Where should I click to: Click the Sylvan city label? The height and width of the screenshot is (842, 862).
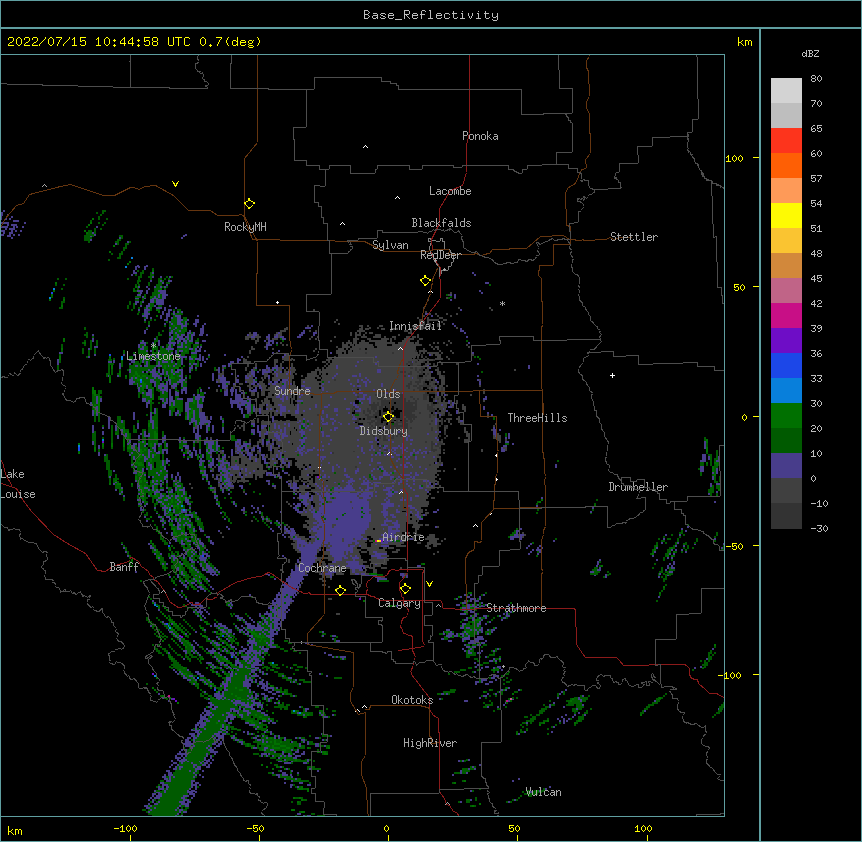[x=390, y=245]
